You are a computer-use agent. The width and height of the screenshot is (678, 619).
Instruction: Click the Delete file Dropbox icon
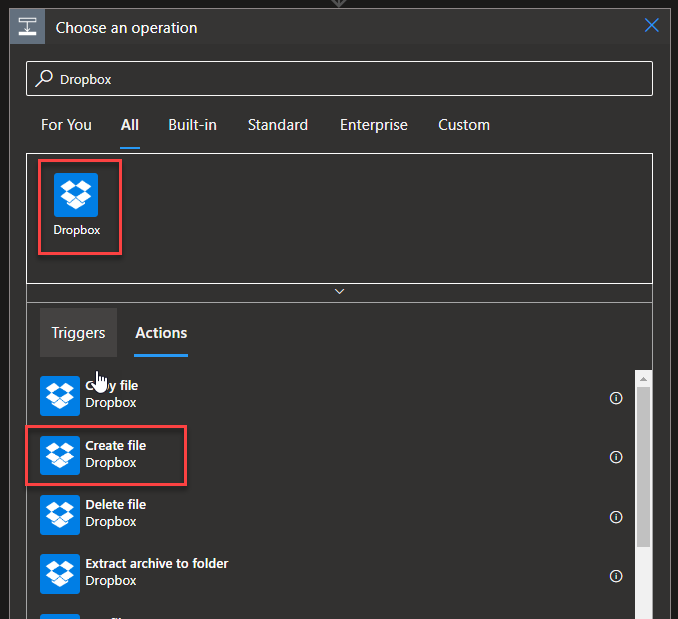pyautogui.click(x=60, y=514)
